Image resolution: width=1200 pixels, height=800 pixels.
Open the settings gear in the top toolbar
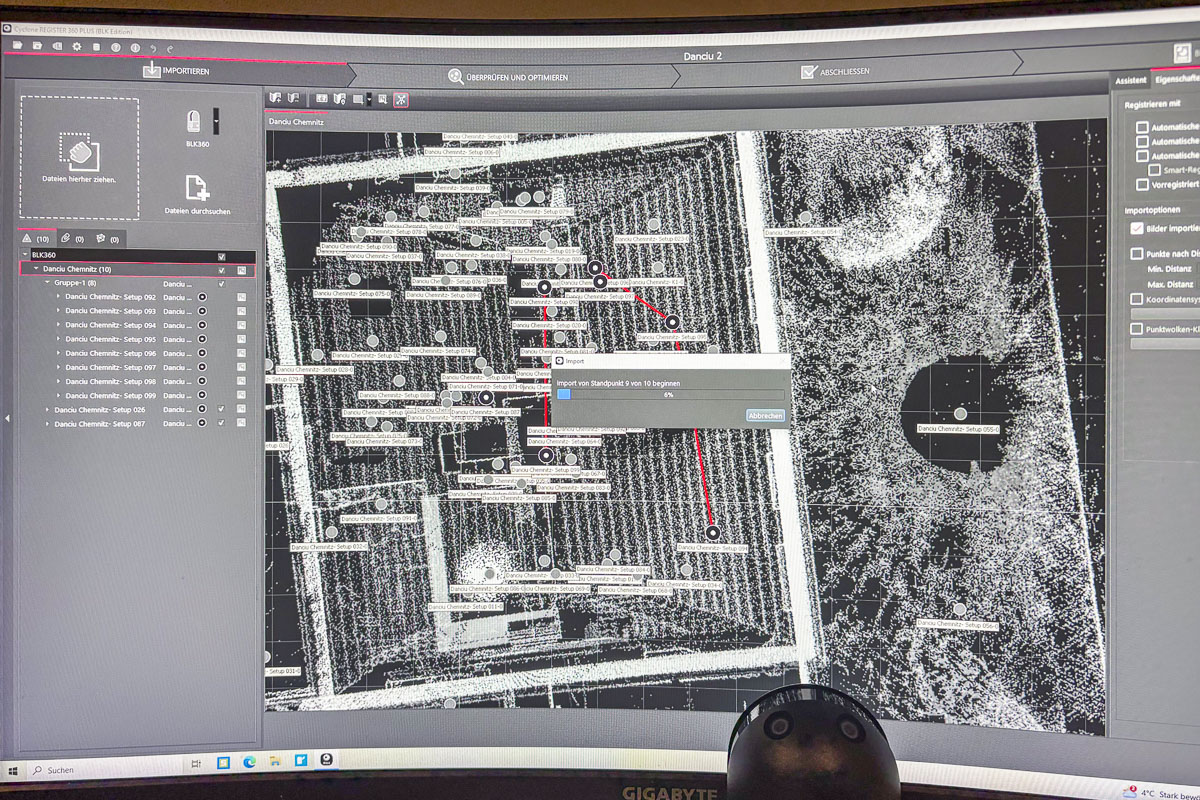tap(76, 46)
